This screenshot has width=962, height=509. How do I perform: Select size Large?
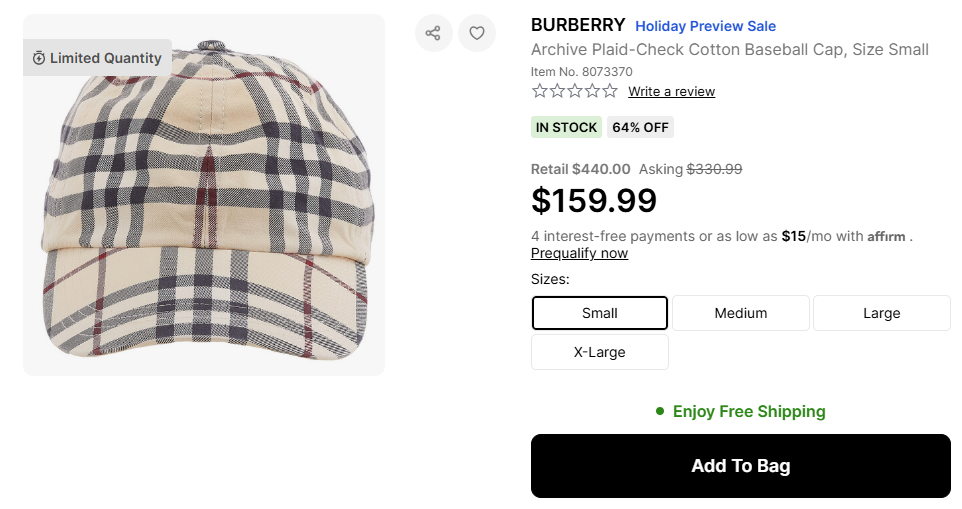tap(882, 313)
